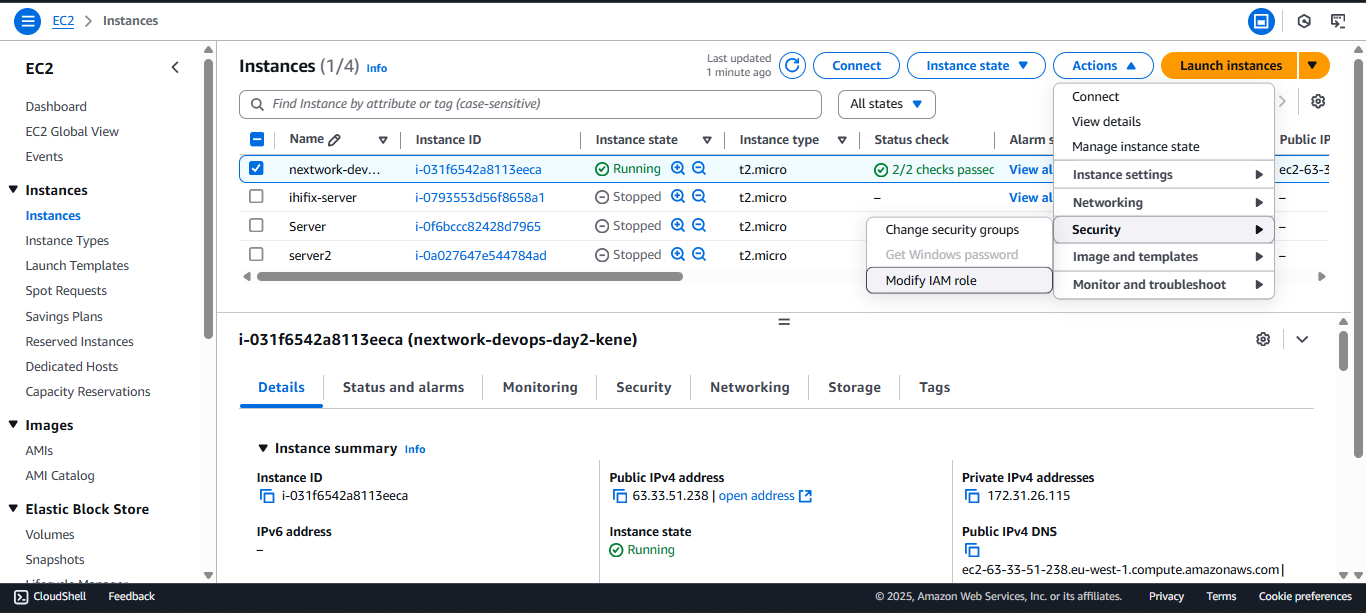The height and width of the screenshot is (613, 1366).
Task: Zoom out on server2 instance state
Action: (x=699, y=255)
